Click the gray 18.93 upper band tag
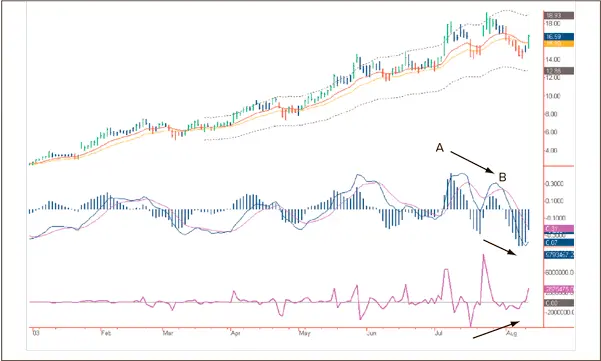 point(559,16)
